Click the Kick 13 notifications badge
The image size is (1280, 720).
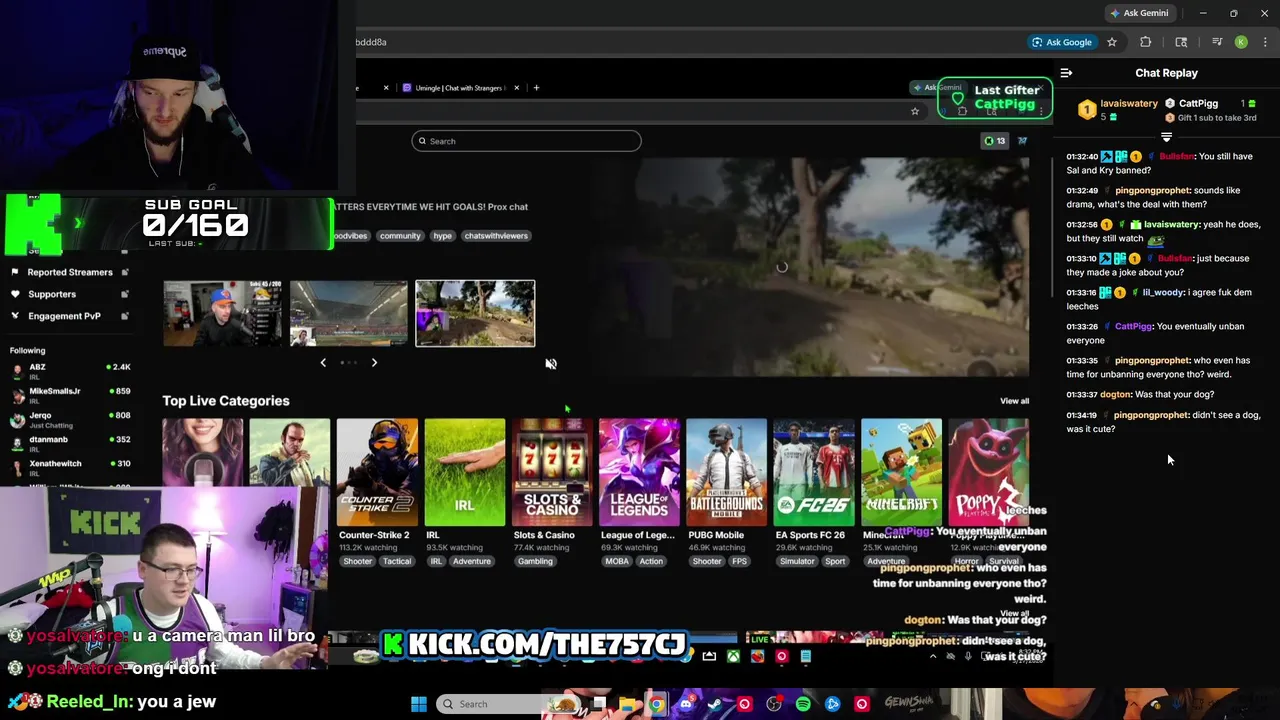click(995, 141)
